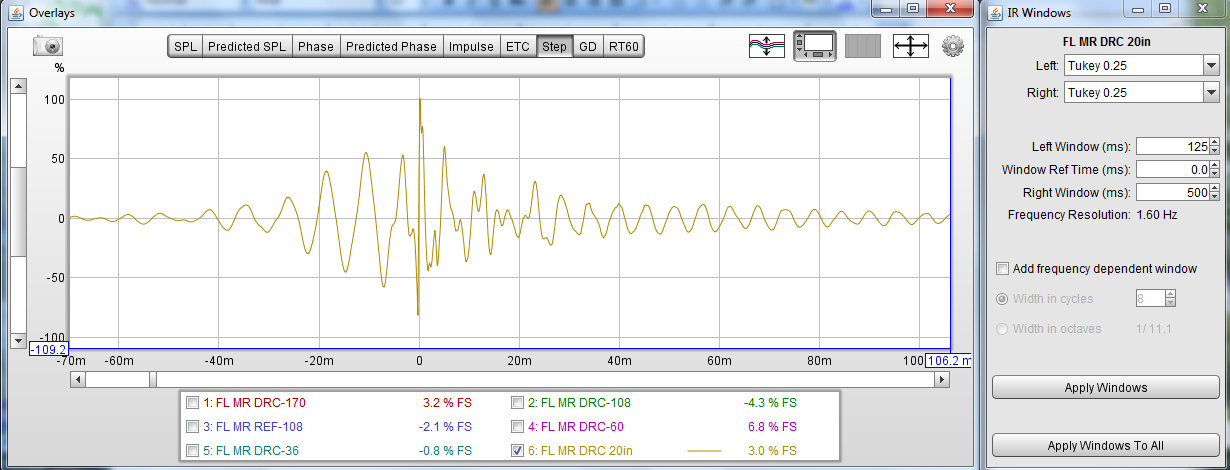Enable trace 4: FL MR DRC-60
The height and width of the screenshot is (470, 1230).
(x=517, y=427)
